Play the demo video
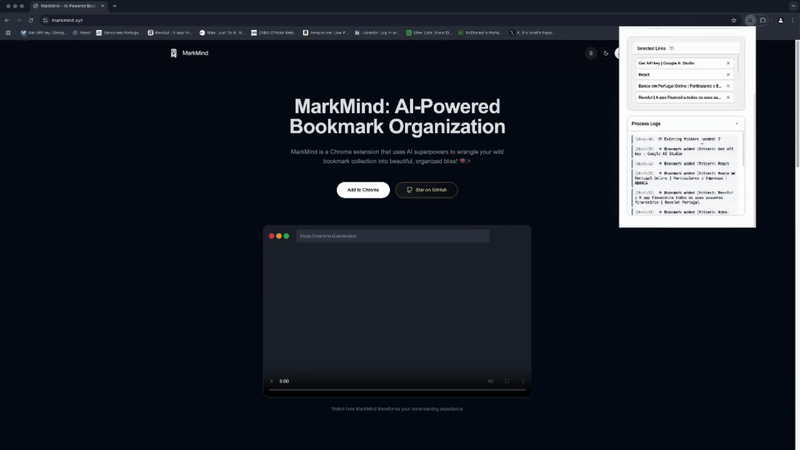Screen dimensions: 800x450 [271, 381]
